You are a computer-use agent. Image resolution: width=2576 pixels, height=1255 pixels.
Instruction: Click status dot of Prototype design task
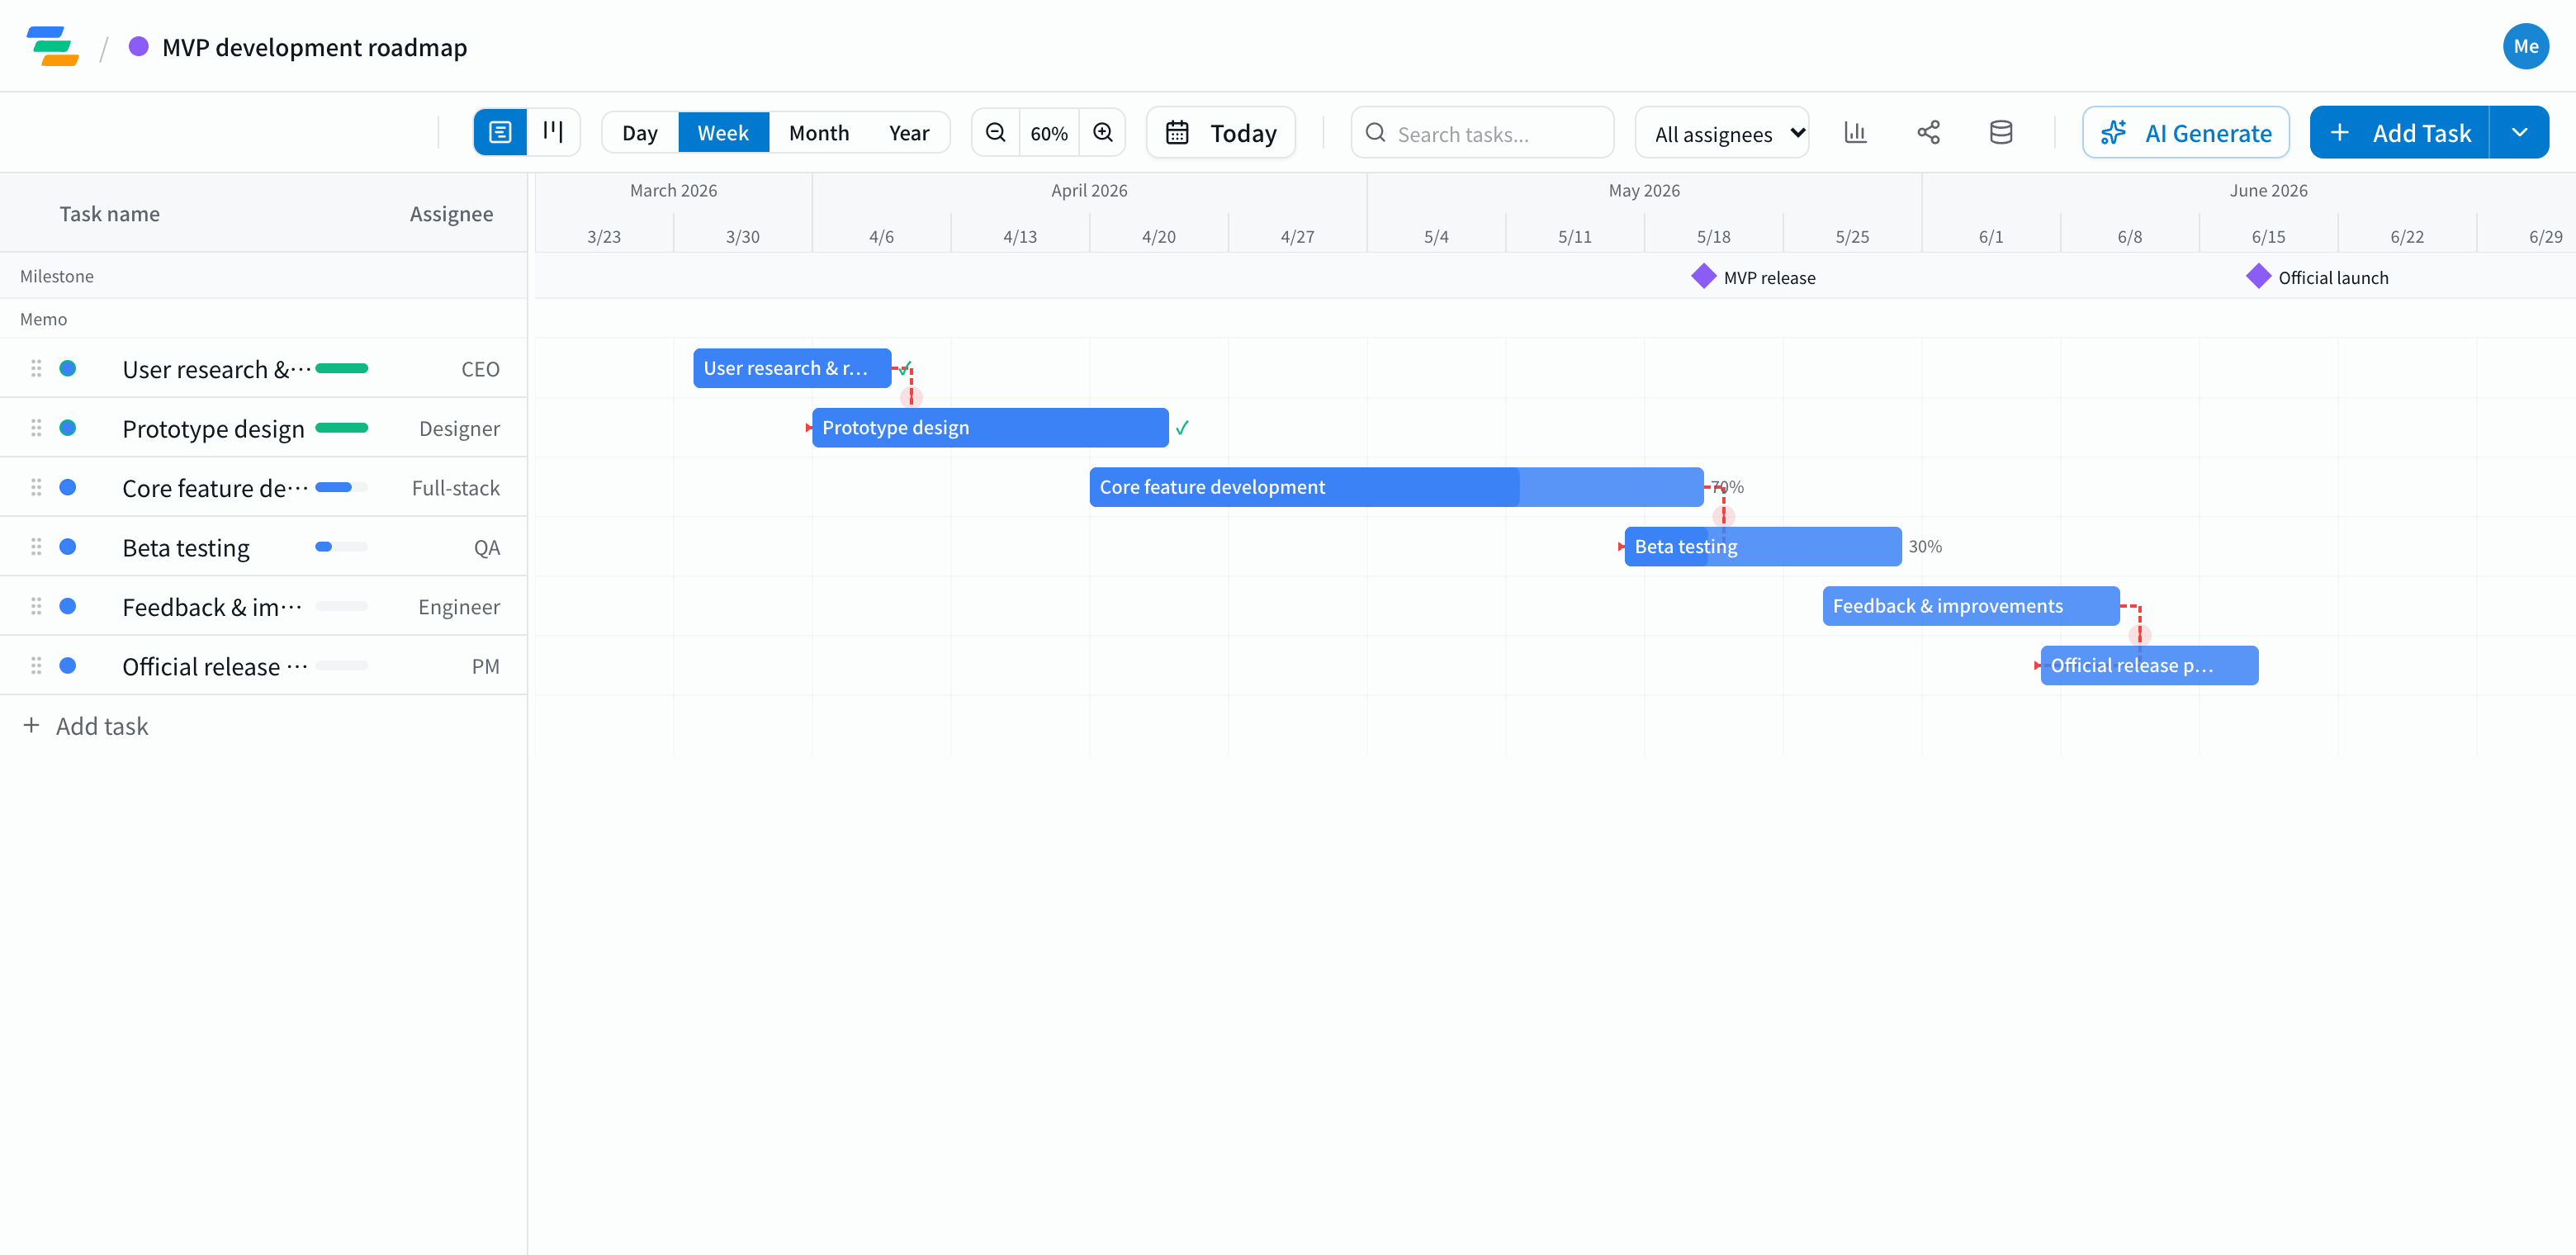tap(68, 428)
